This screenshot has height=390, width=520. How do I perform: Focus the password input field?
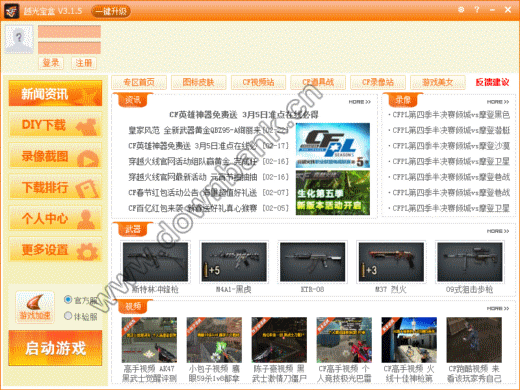[69, 48]
